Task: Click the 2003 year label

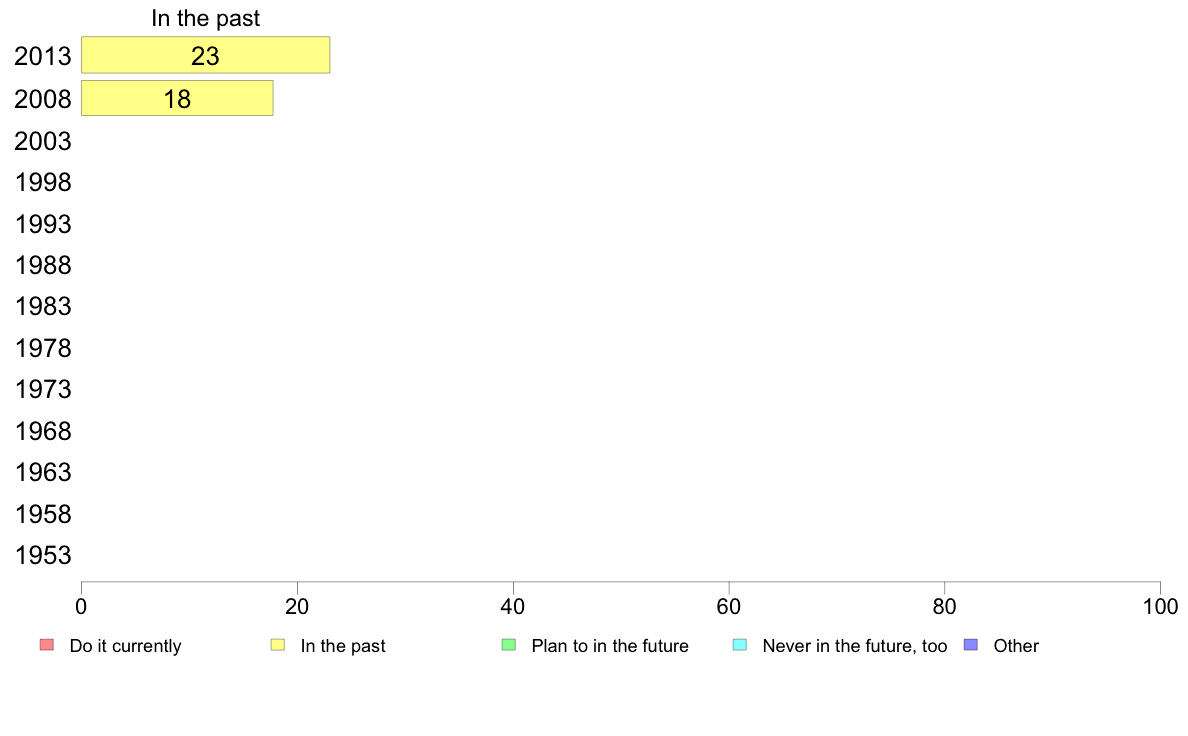Action: (42, 141)
